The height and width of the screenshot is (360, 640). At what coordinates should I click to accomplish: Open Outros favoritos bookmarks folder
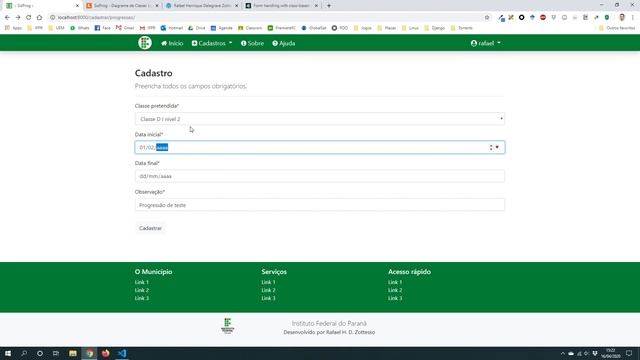click(617, 28)
